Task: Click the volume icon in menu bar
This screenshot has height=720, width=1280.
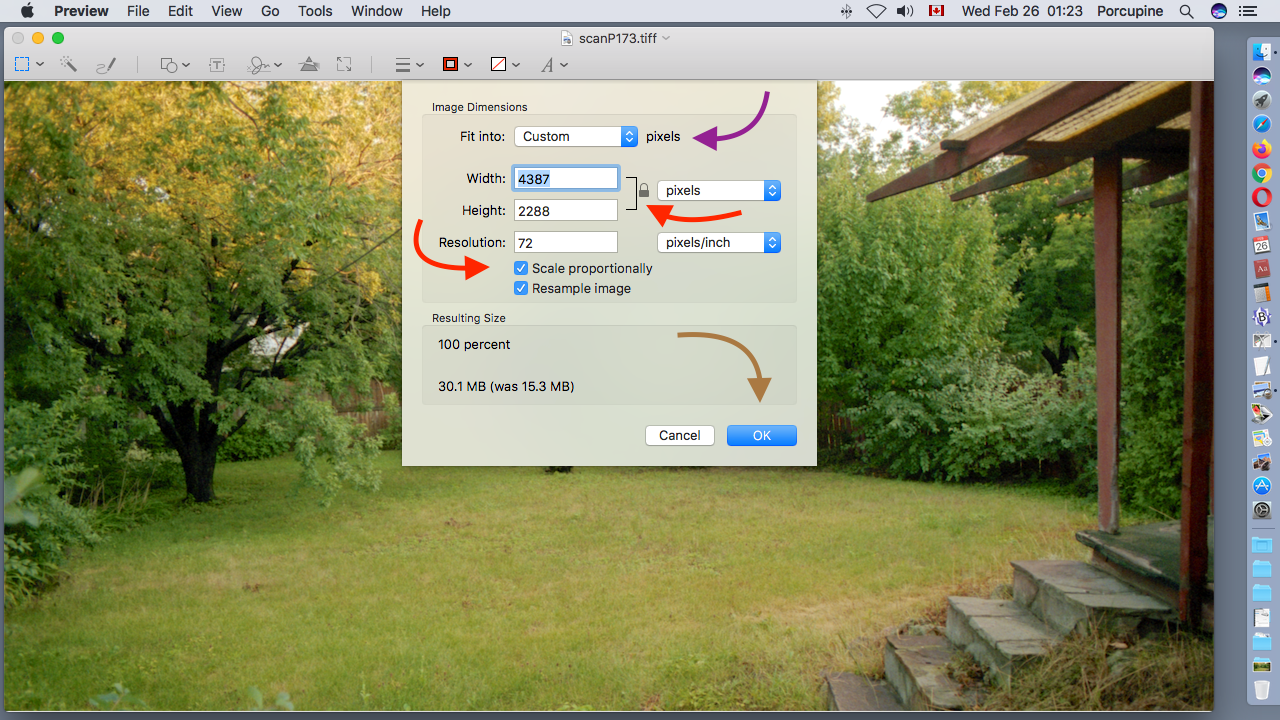Action: (x=905, y=11)
